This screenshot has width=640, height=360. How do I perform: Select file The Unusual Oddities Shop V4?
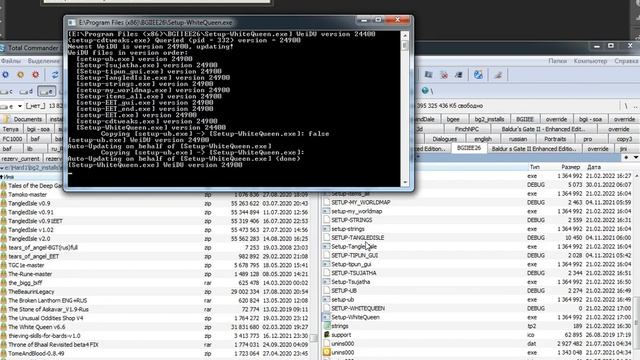[x=46, y=318]
